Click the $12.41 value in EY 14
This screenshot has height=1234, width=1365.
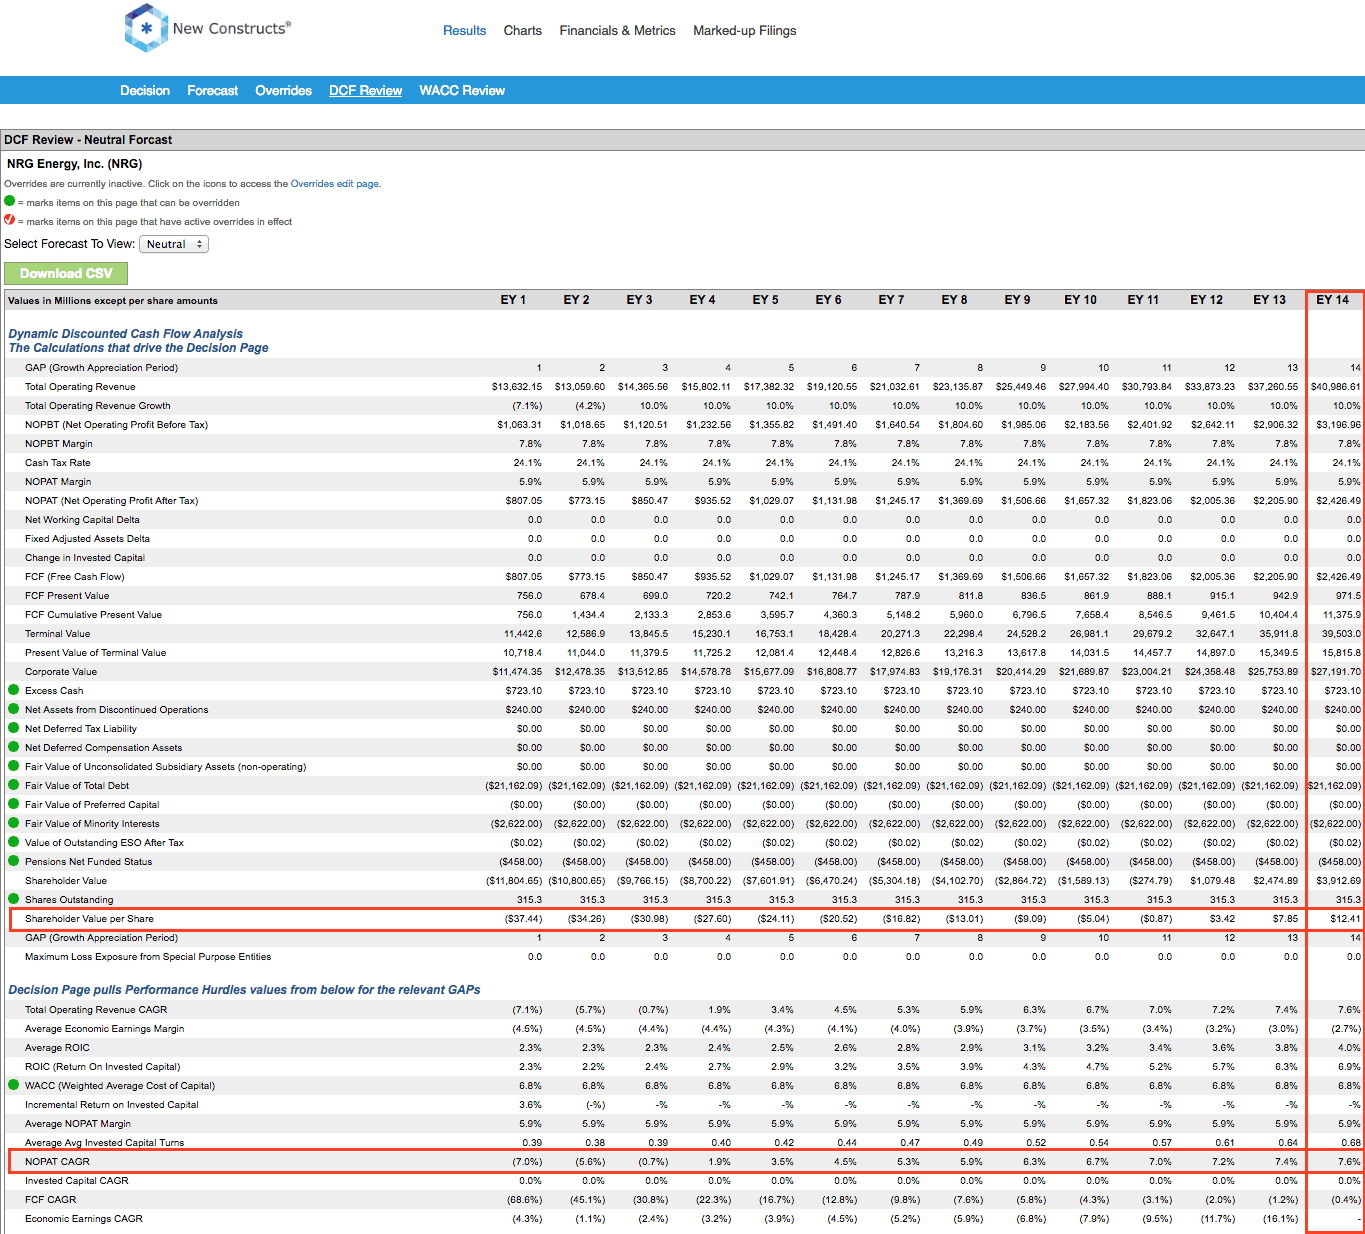click(x=1345, y=919)
